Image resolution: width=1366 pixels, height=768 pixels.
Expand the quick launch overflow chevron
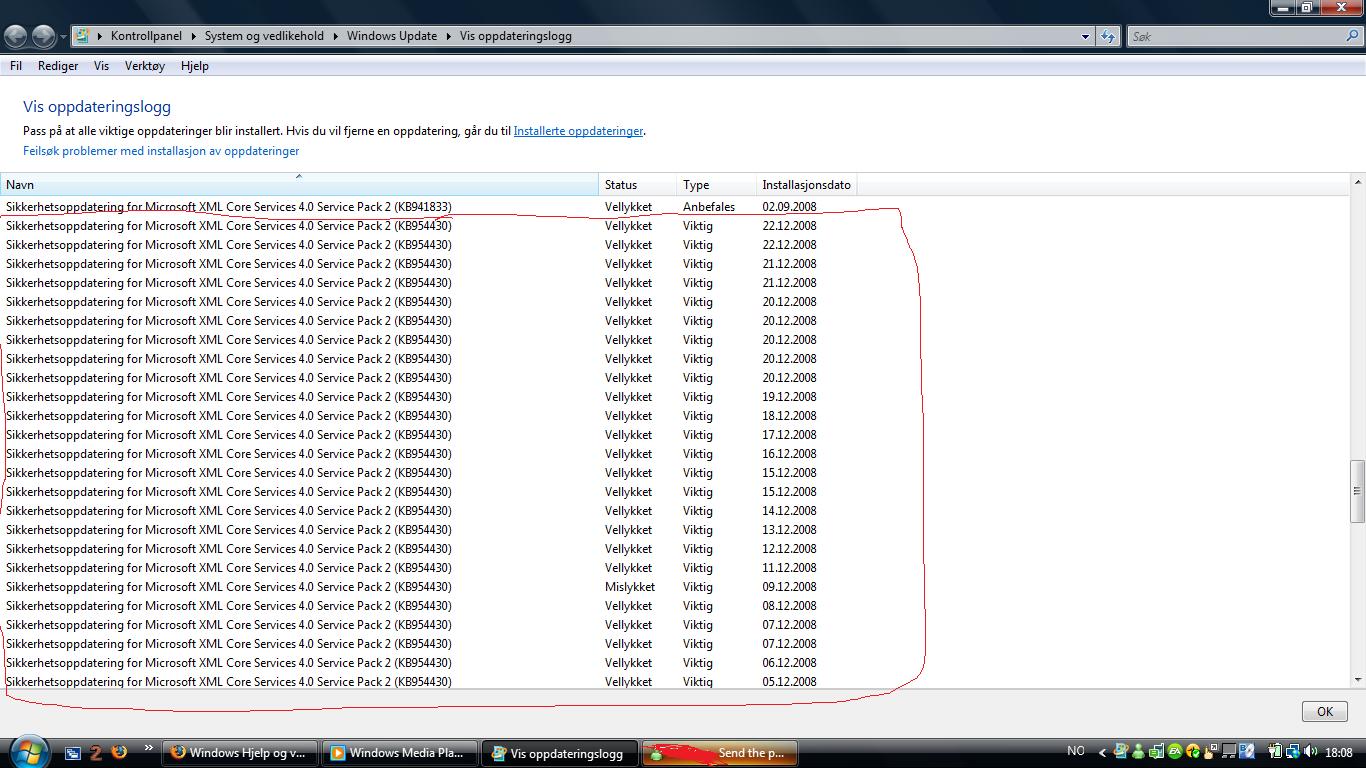149,748
